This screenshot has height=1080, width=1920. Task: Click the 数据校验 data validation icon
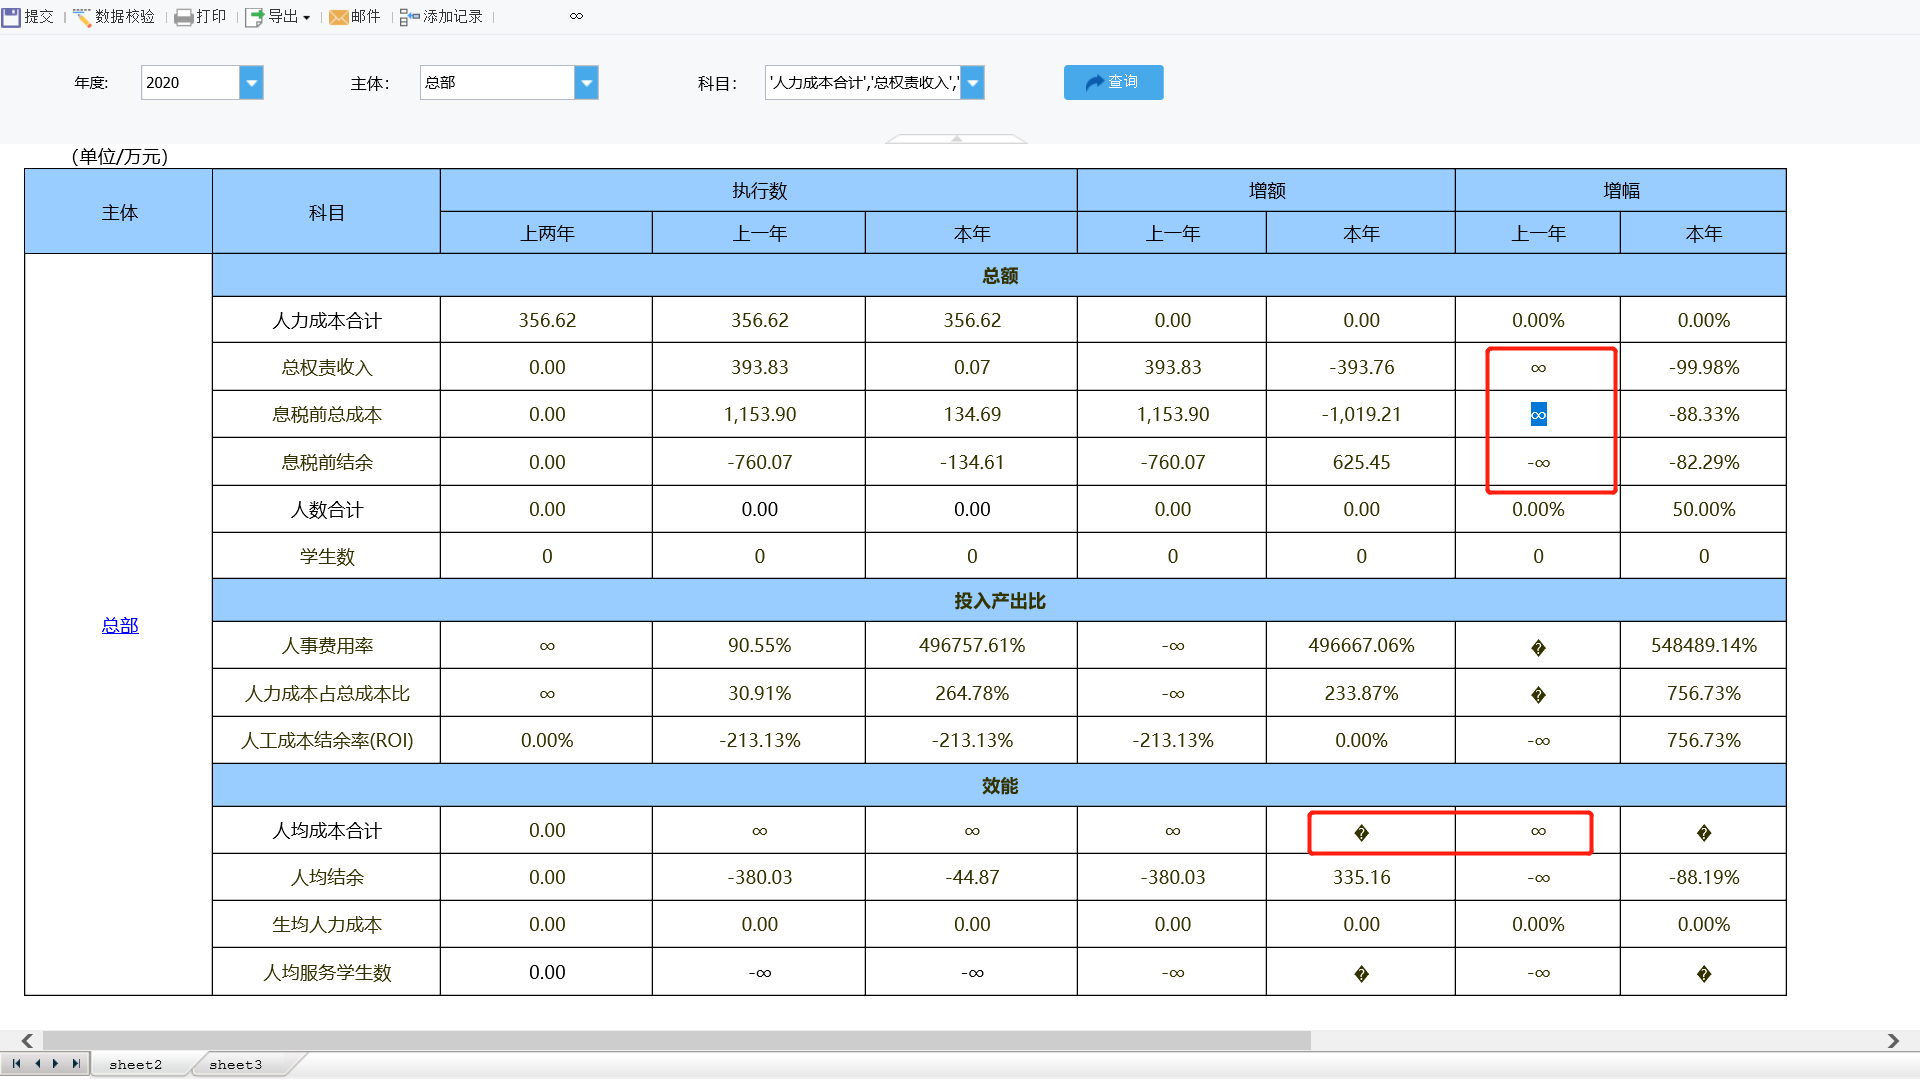pyautogui.click(x=82, y=16)
